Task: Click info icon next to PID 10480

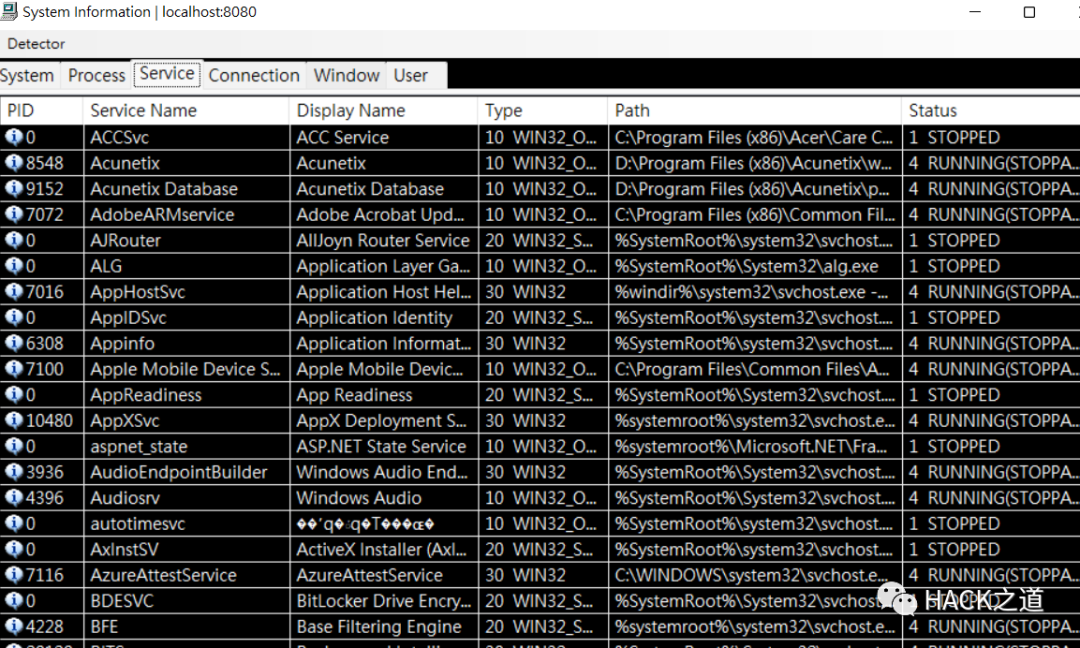Action: coord(14,420)
